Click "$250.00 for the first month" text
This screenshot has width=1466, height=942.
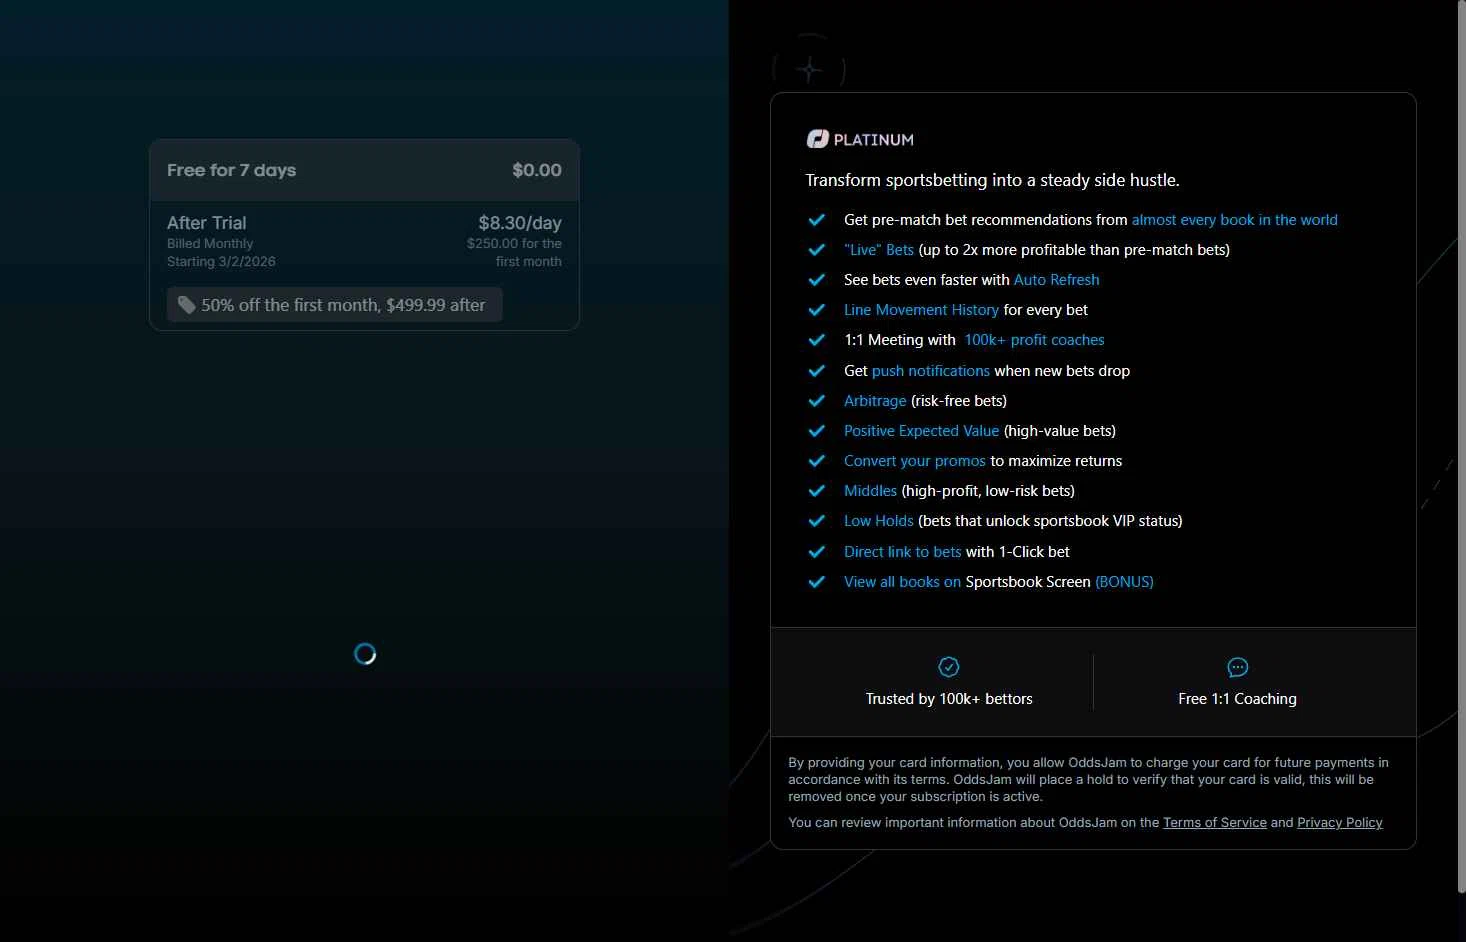(514, 253)
